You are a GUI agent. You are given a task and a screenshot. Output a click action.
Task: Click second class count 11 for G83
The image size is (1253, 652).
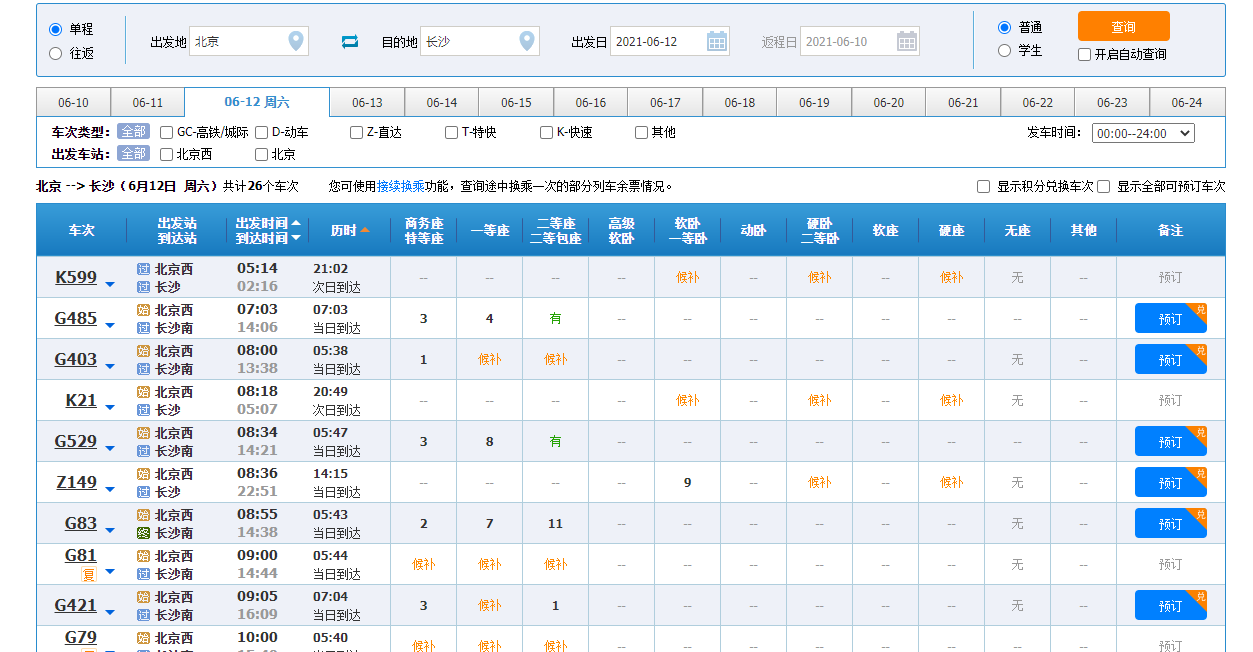(x=555, y=523)
